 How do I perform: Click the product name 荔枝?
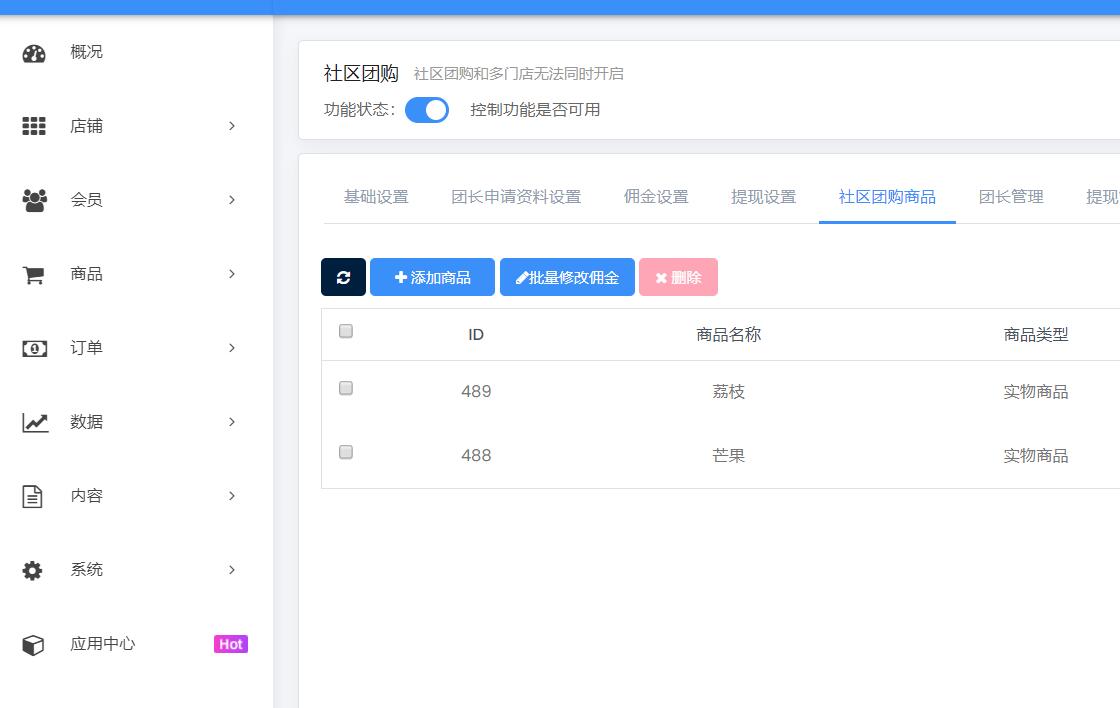[x=729, y=392]
